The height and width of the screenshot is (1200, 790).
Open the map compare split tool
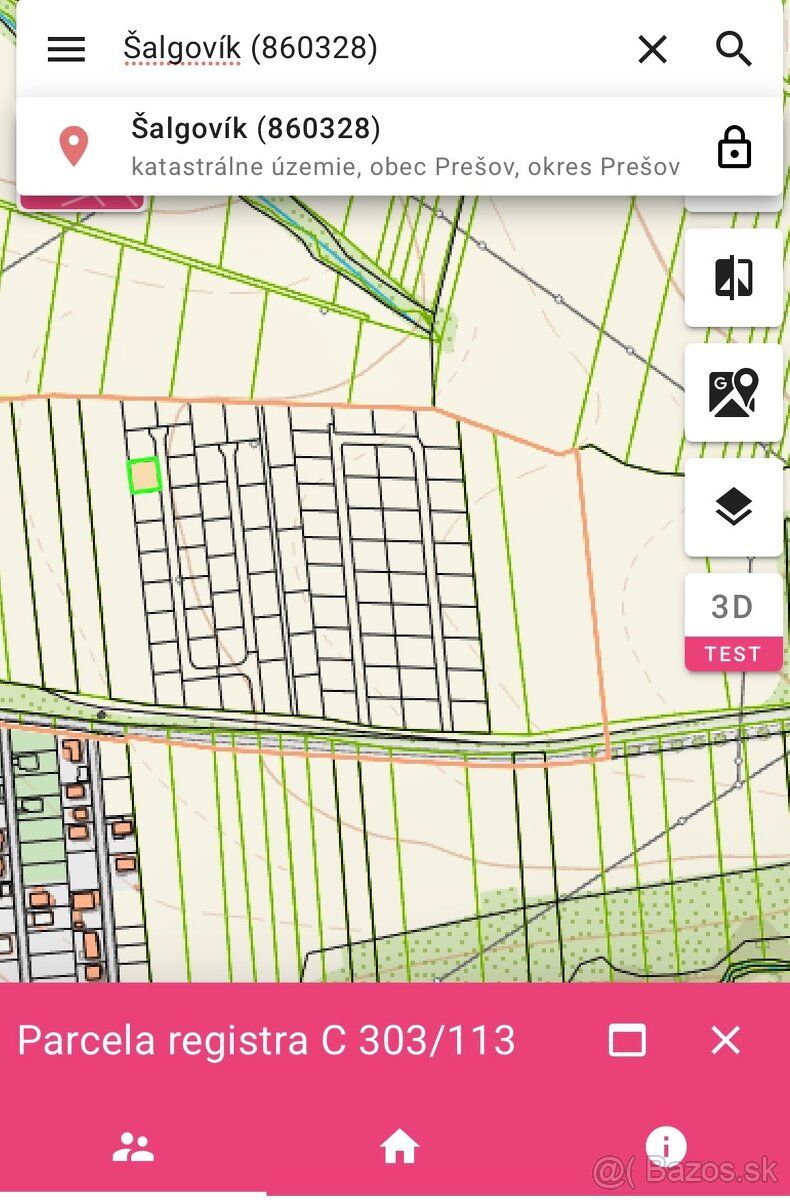733,277
